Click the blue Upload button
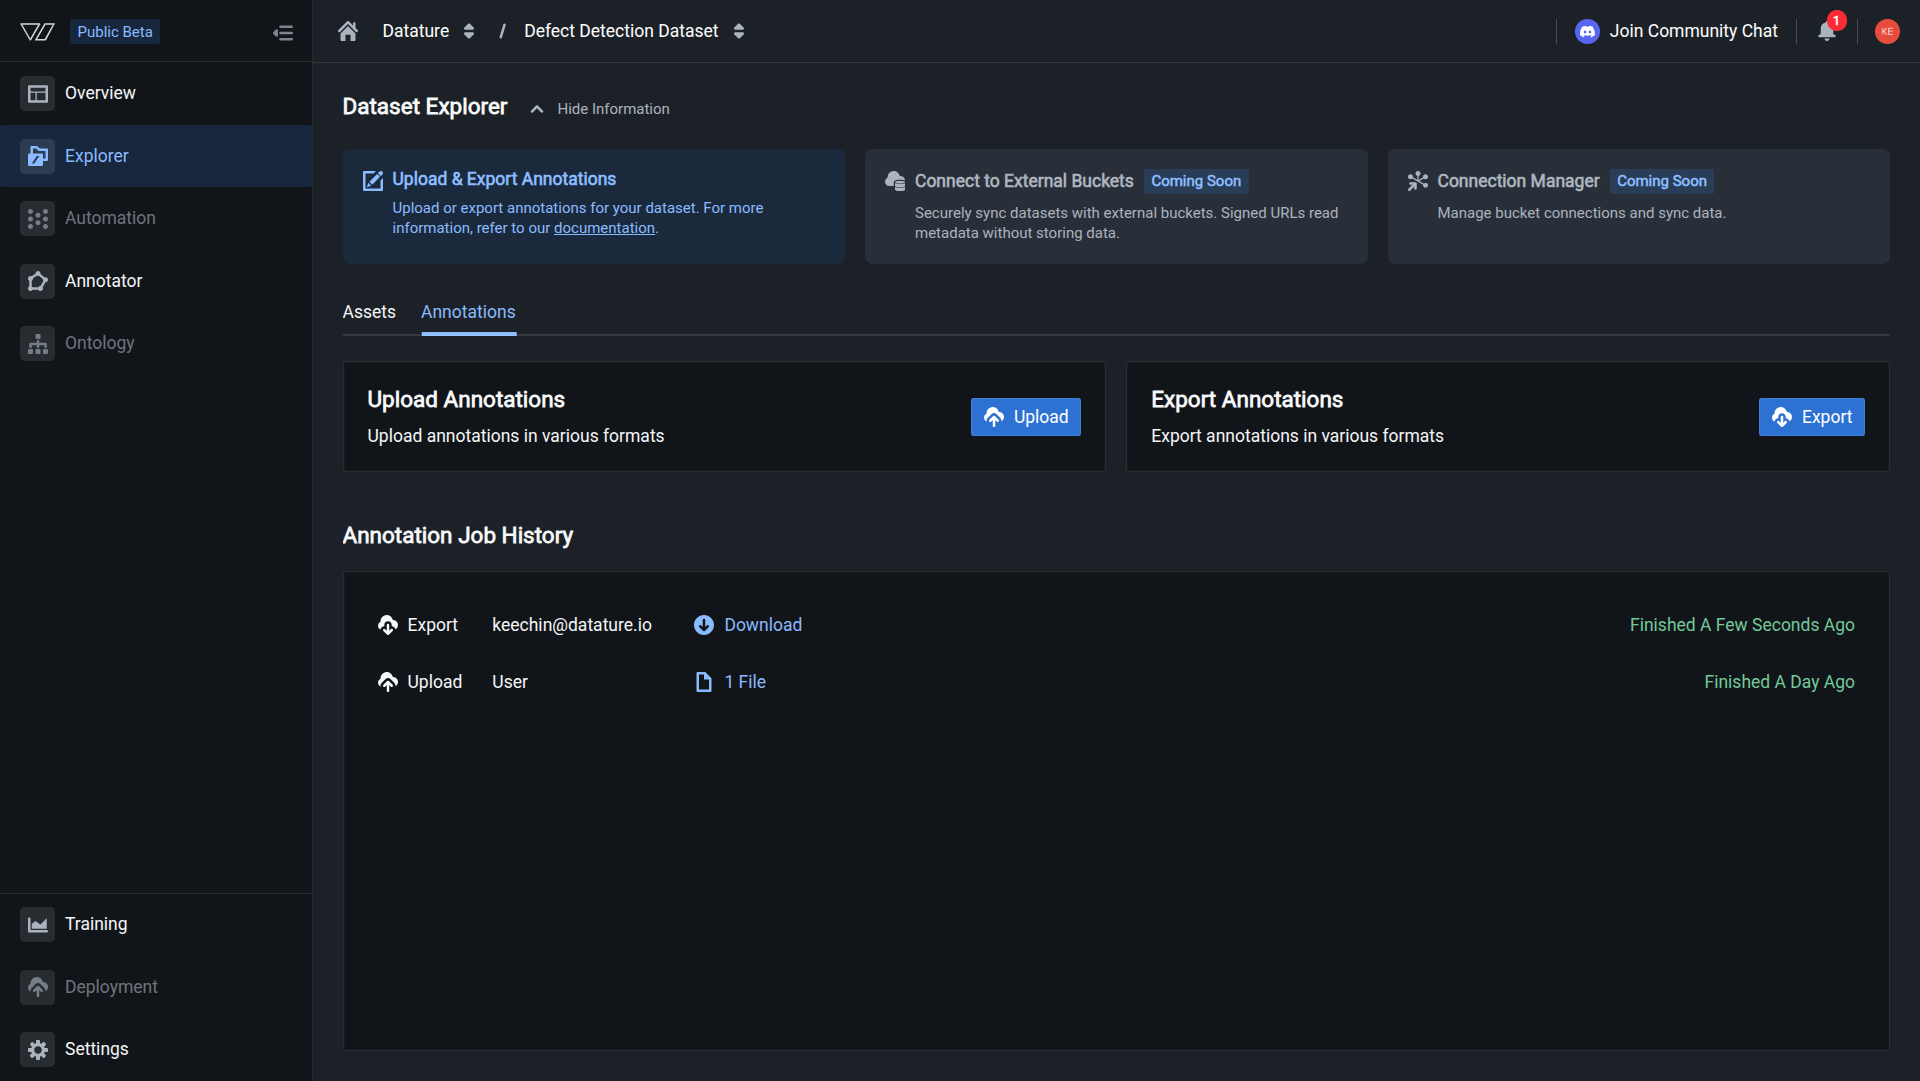Image resolution: width=1920 pixels, height=1081 pixels. point(1025,417)
